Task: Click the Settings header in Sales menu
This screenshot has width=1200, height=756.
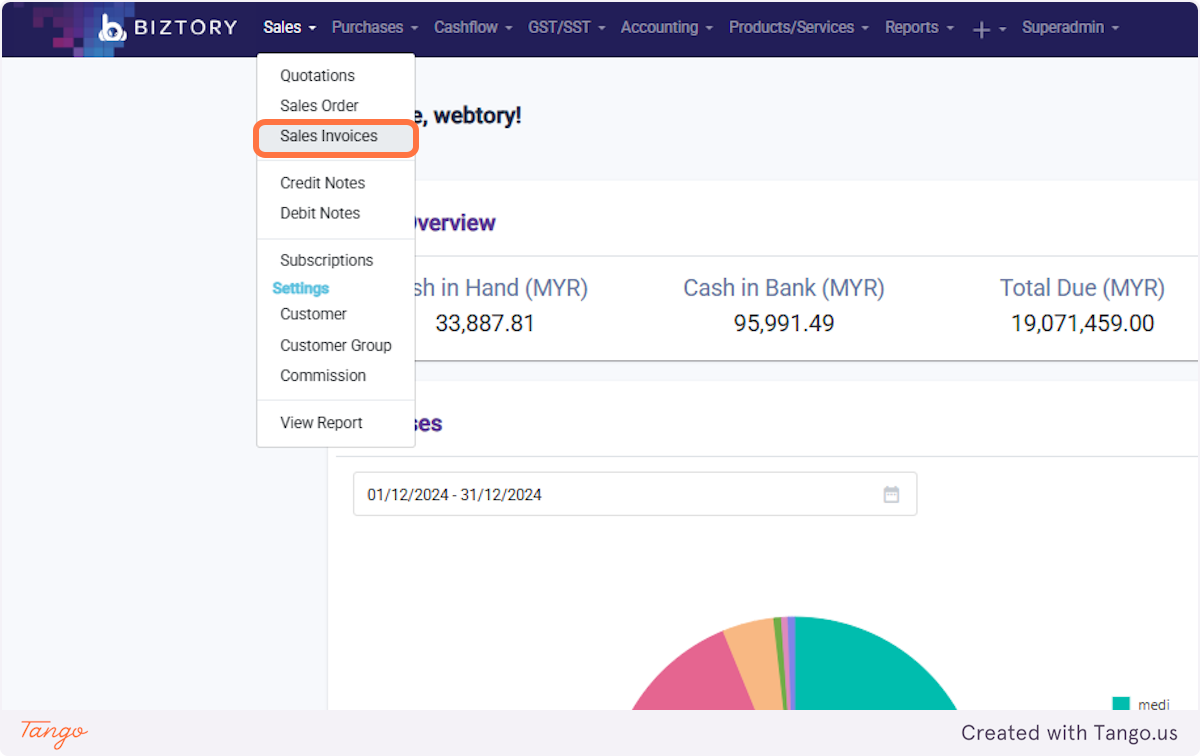Action: [x=301, y=288]
